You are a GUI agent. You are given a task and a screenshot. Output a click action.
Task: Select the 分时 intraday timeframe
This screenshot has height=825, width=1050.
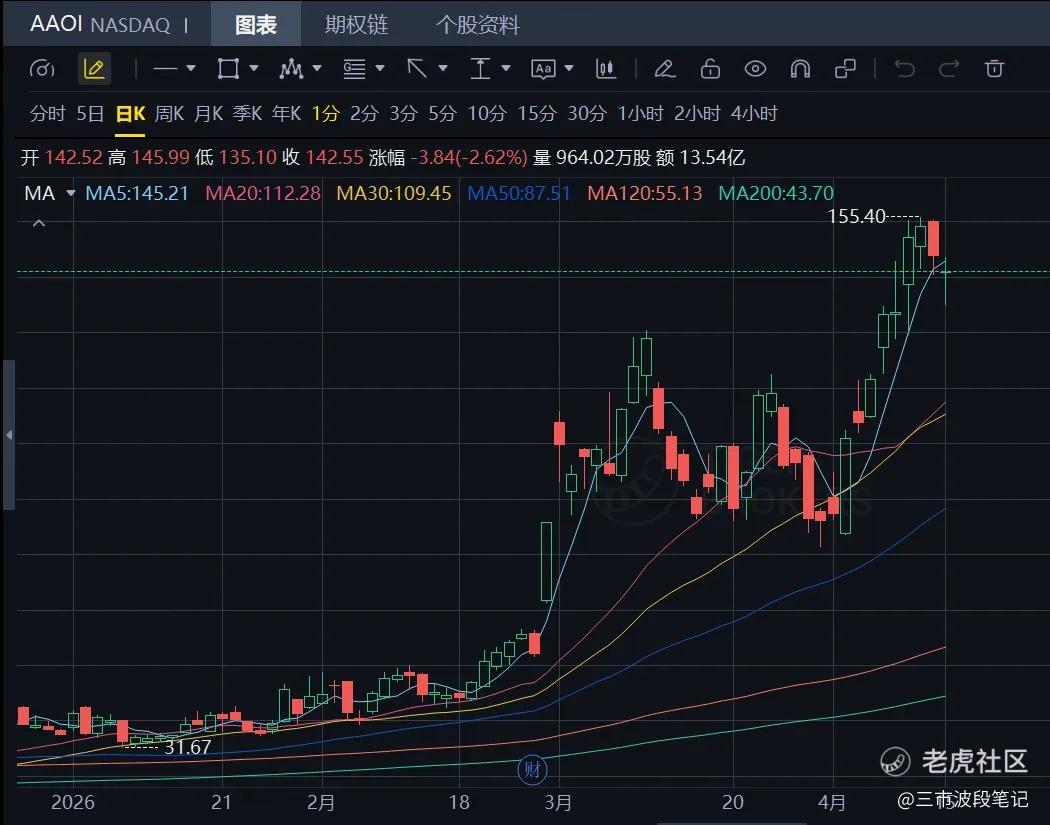click(x=48, y=113)
